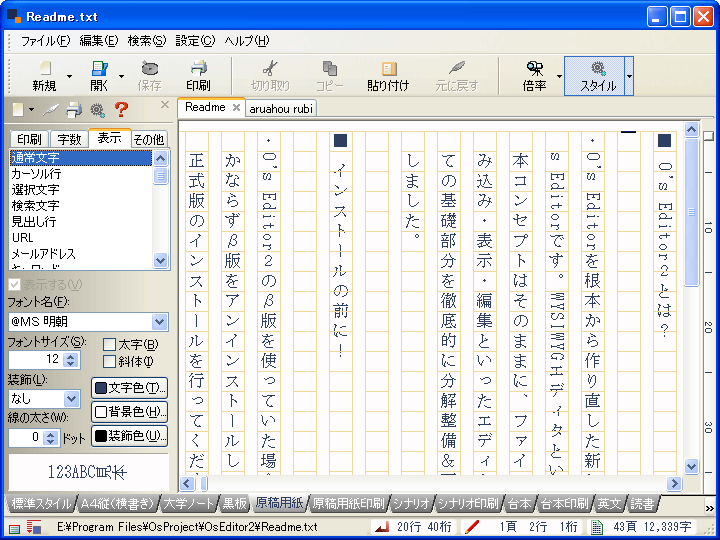Adjust the 線の太さ spinner
The height and width of the screenshot is (540, 720).
(50, 437)
